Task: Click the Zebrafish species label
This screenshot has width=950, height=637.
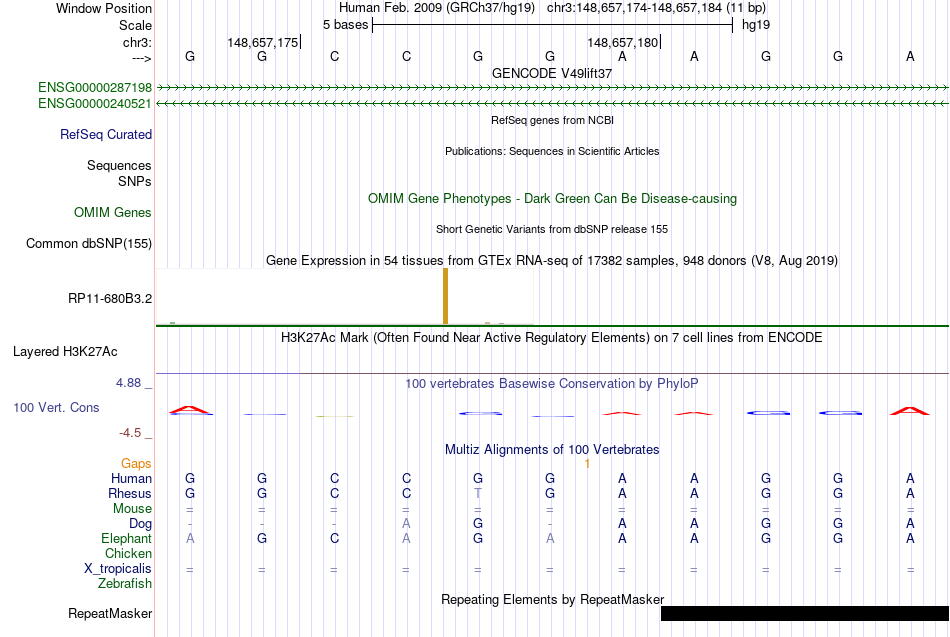Action: click(x=125, y=584)
